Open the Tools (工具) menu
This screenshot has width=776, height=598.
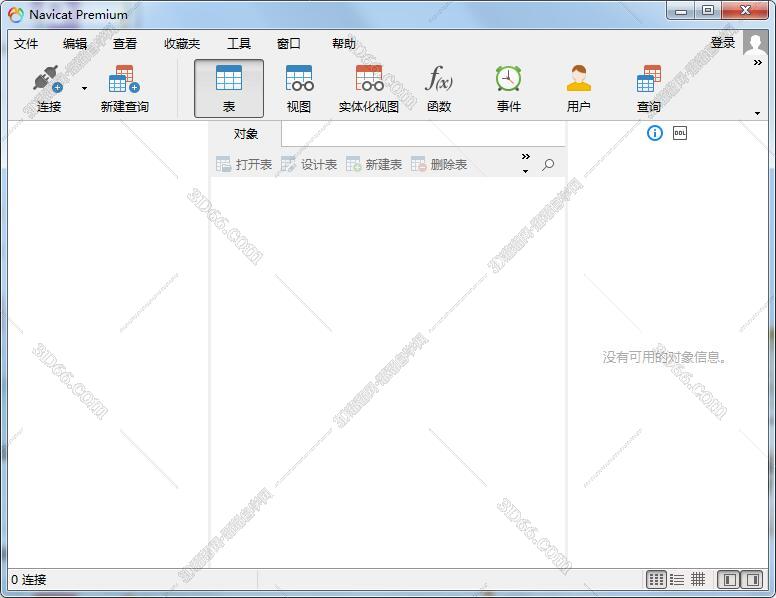(239, 44)
